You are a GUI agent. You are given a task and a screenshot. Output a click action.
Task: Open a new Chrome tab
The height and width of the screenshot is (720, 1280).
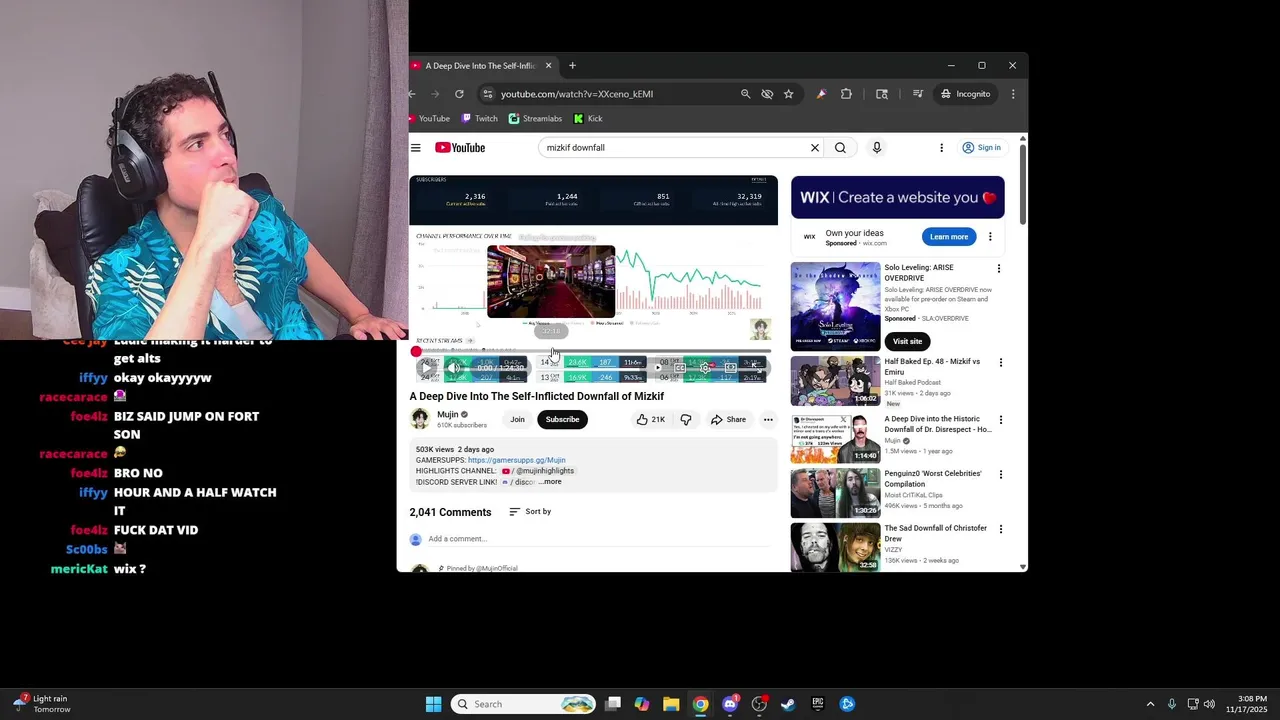[x=572, y=66]
